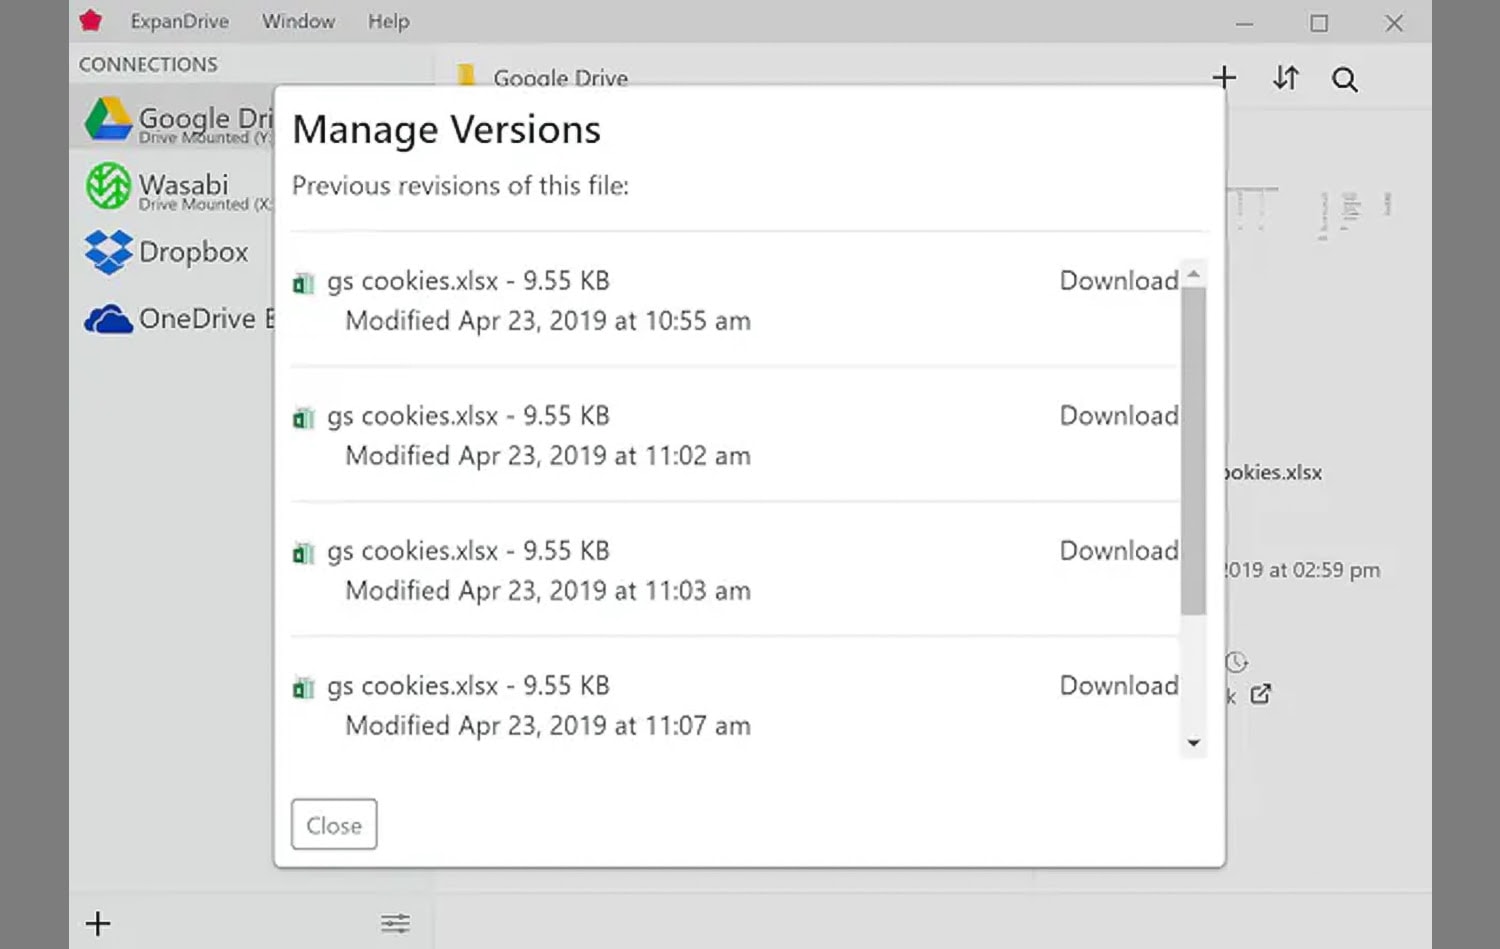Download the revision modified at 11:07 am
The height and width of the screenshot is (949, 1500).
click(x=1118, y=686)
